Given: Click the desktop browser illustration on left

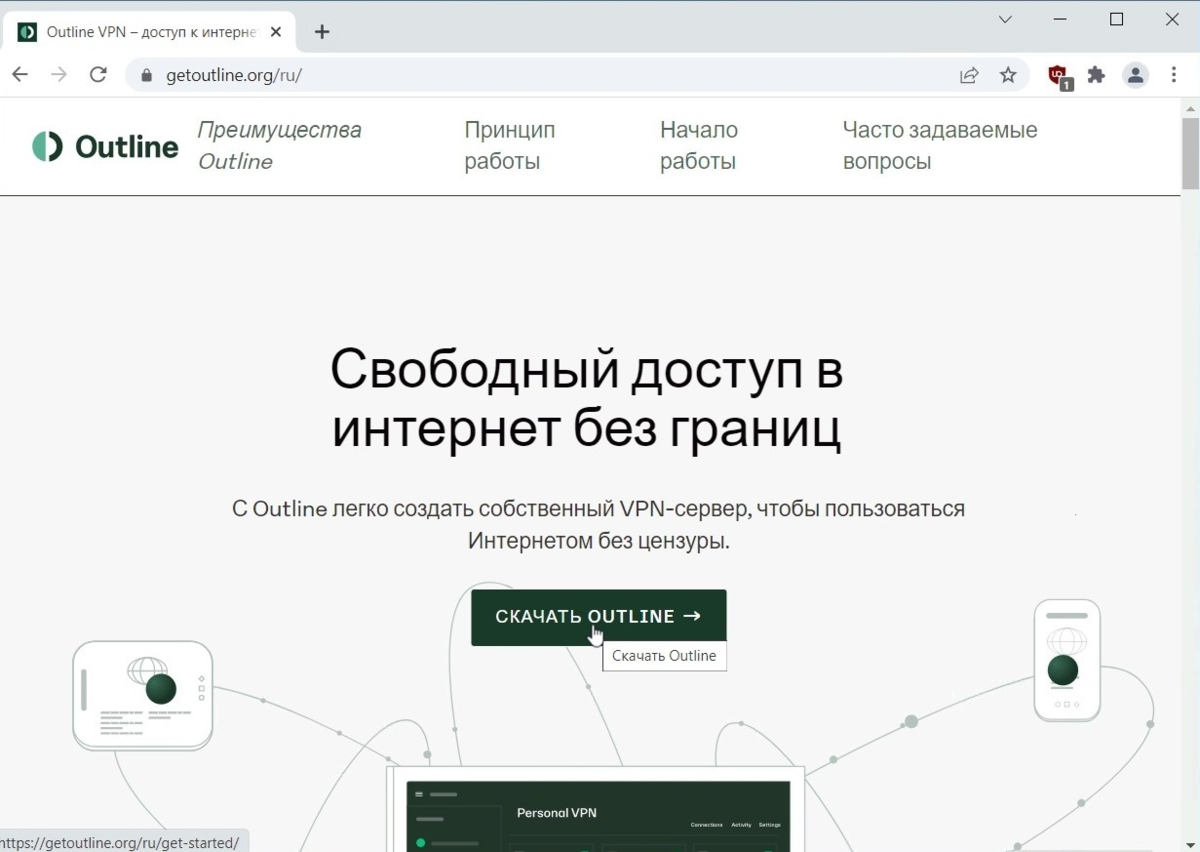Looking at the screenshot, I should (142, 695).
